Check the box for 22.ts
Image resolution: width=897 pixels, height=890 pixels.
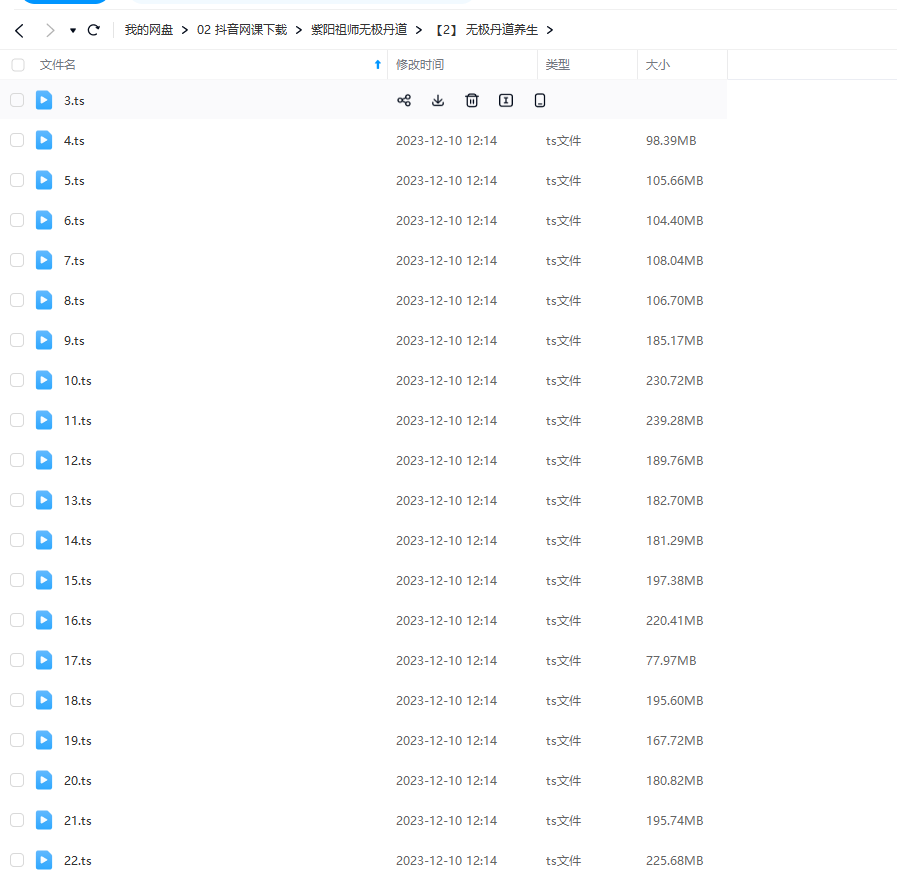pos(17,860)
